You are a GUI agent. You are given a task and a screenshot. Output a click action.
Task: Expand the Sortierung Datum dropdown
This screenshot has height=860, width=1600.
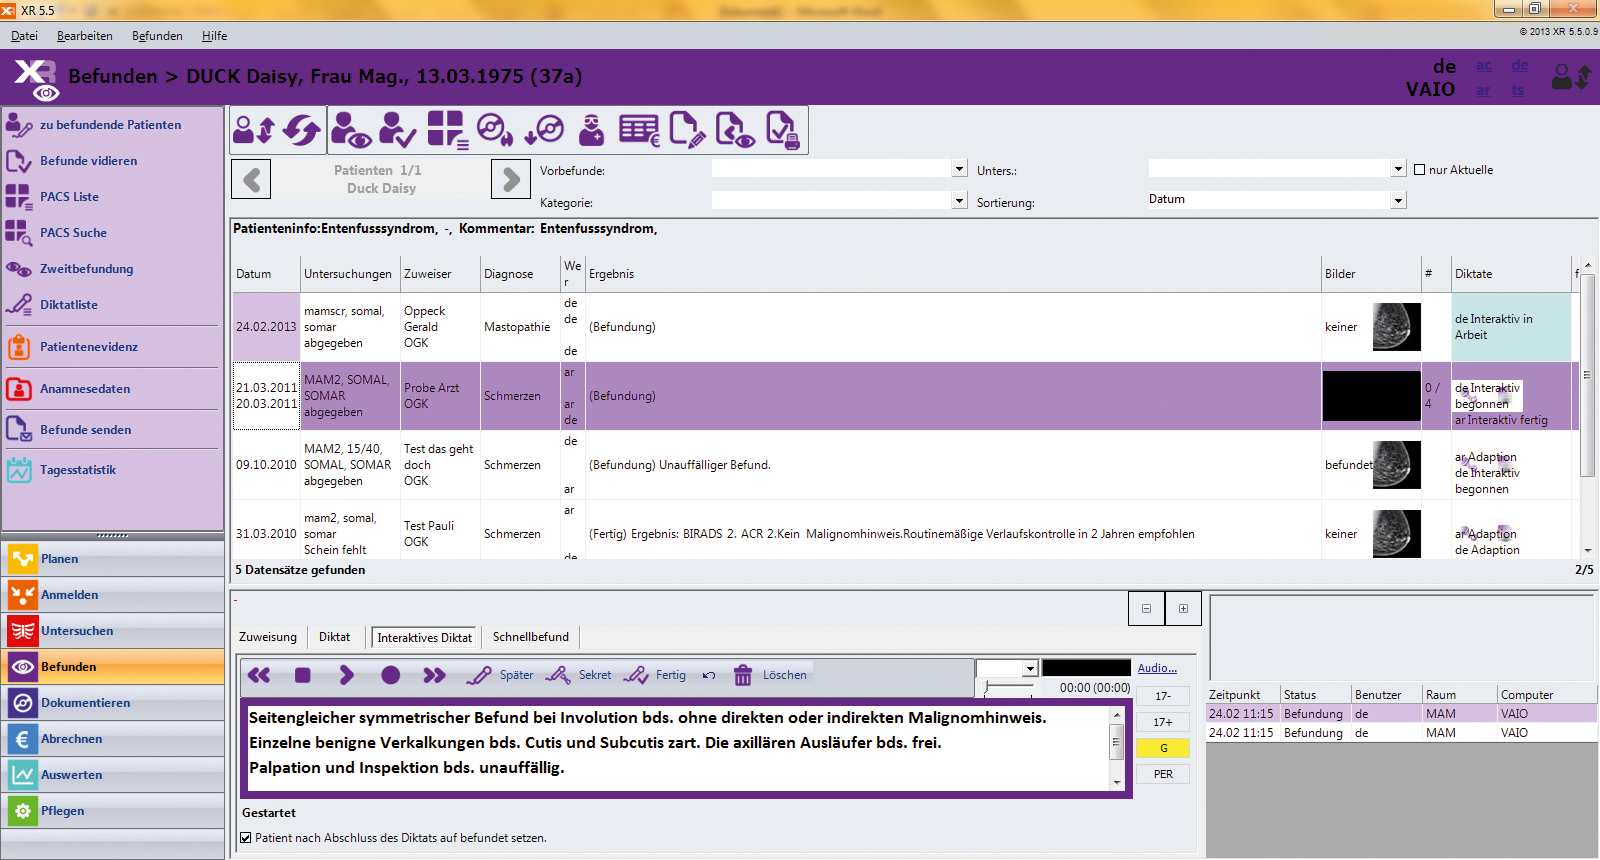pyautogui.click(x=1398, y=200)
